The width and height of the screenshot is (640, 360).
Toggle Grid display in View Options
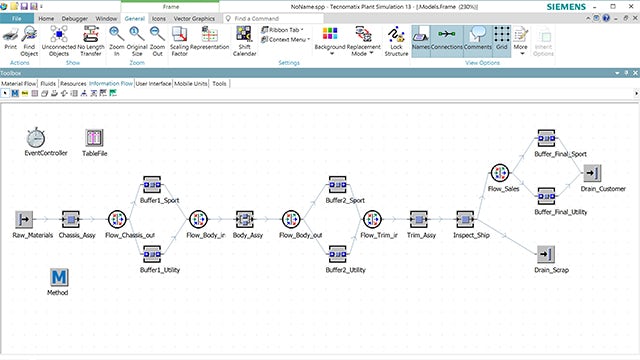502,41
